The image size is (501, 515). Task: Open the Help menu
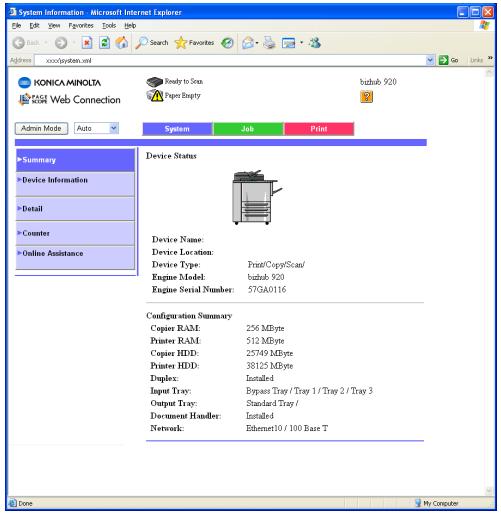click(x=130, y=26)
